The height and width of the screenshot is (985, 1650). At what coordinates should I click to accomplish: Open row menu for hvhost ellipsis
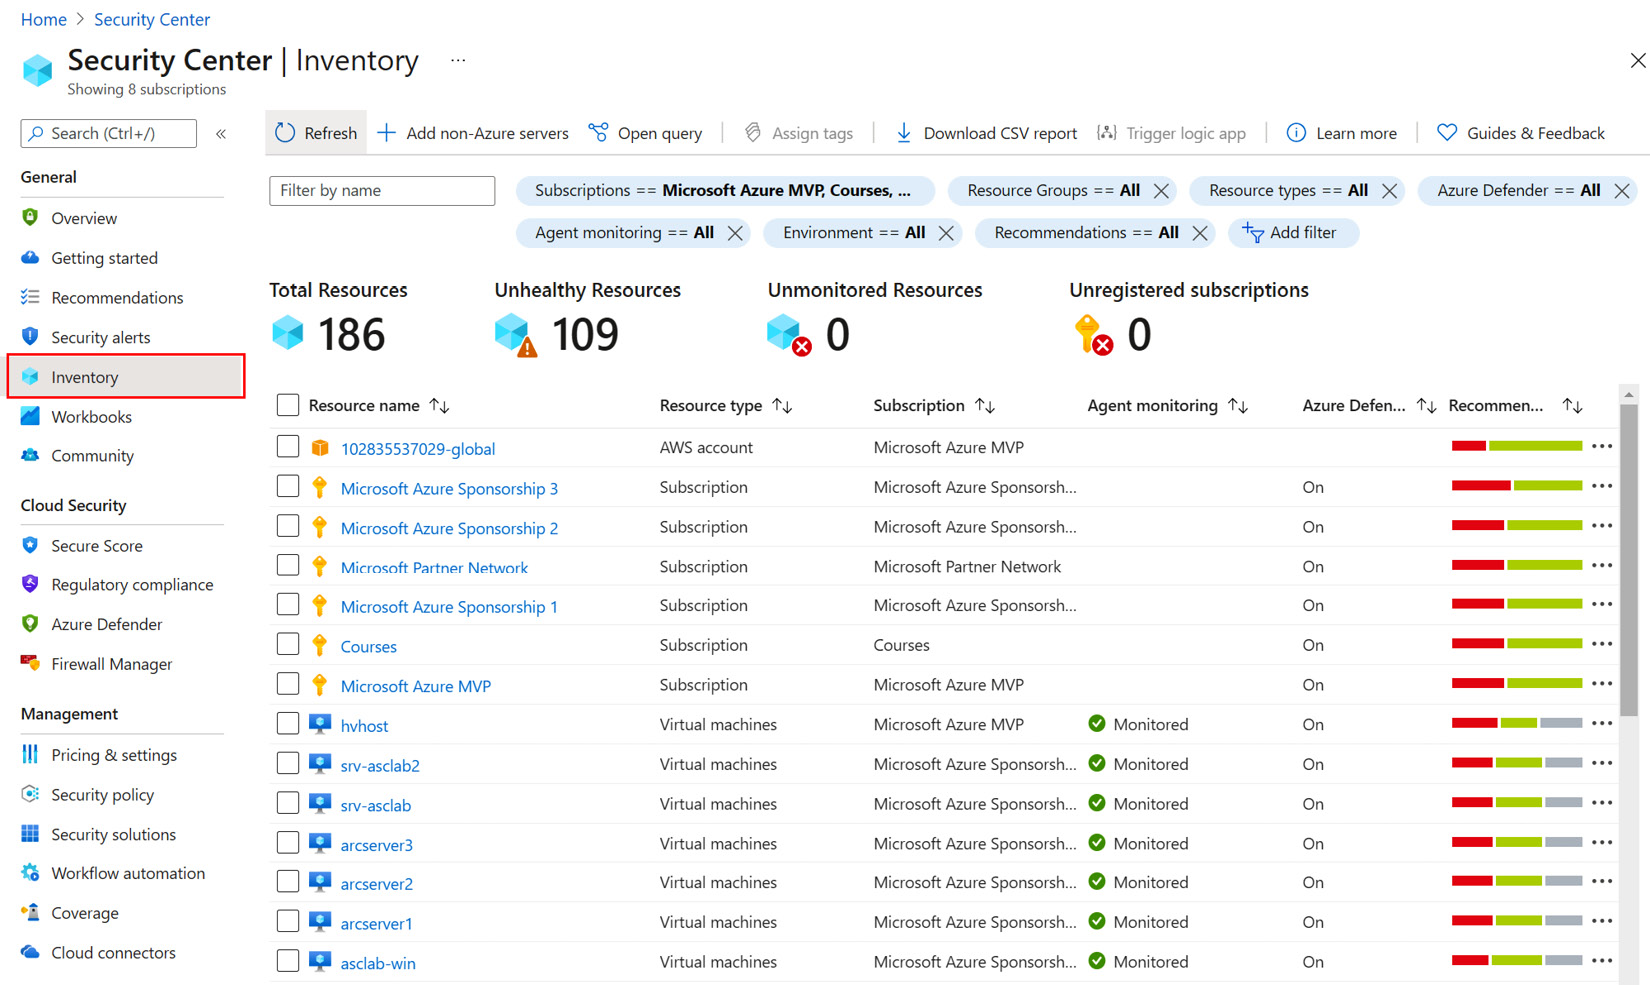(x=1602, y=724)
